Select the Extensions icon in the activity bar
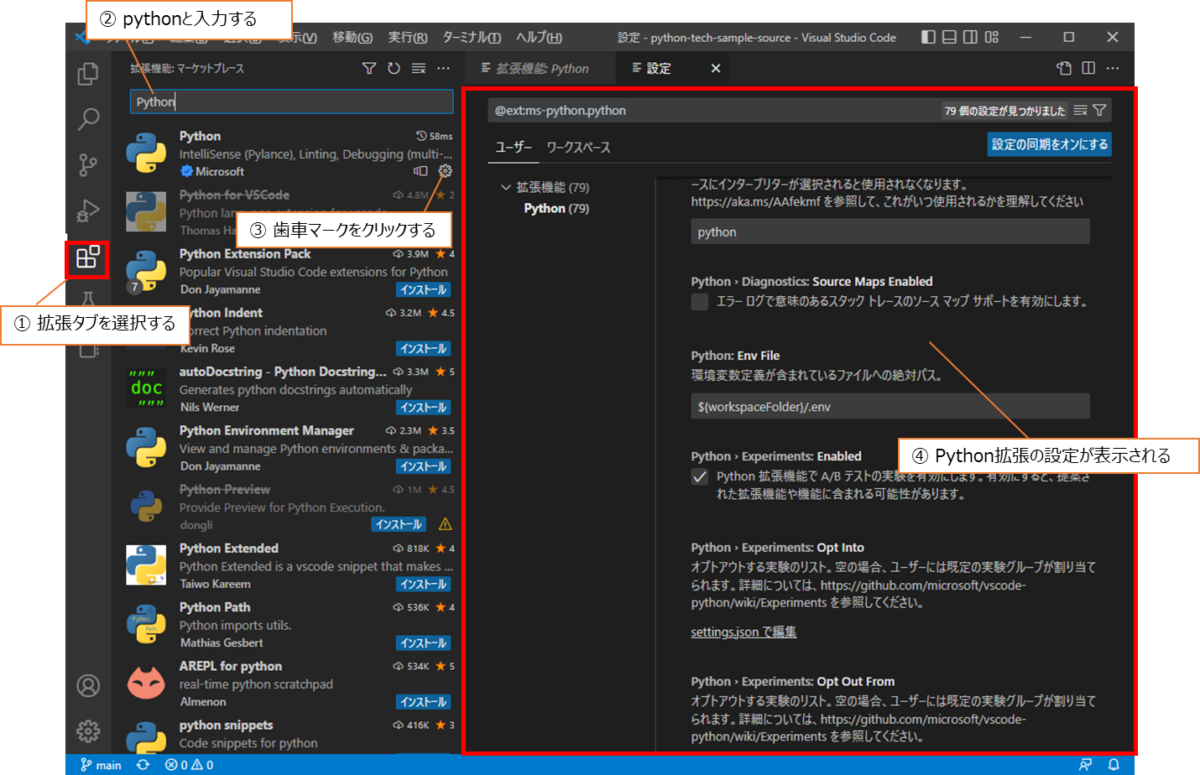The height and width of the screenshot is (775, 1200). (x=88, y=258)
